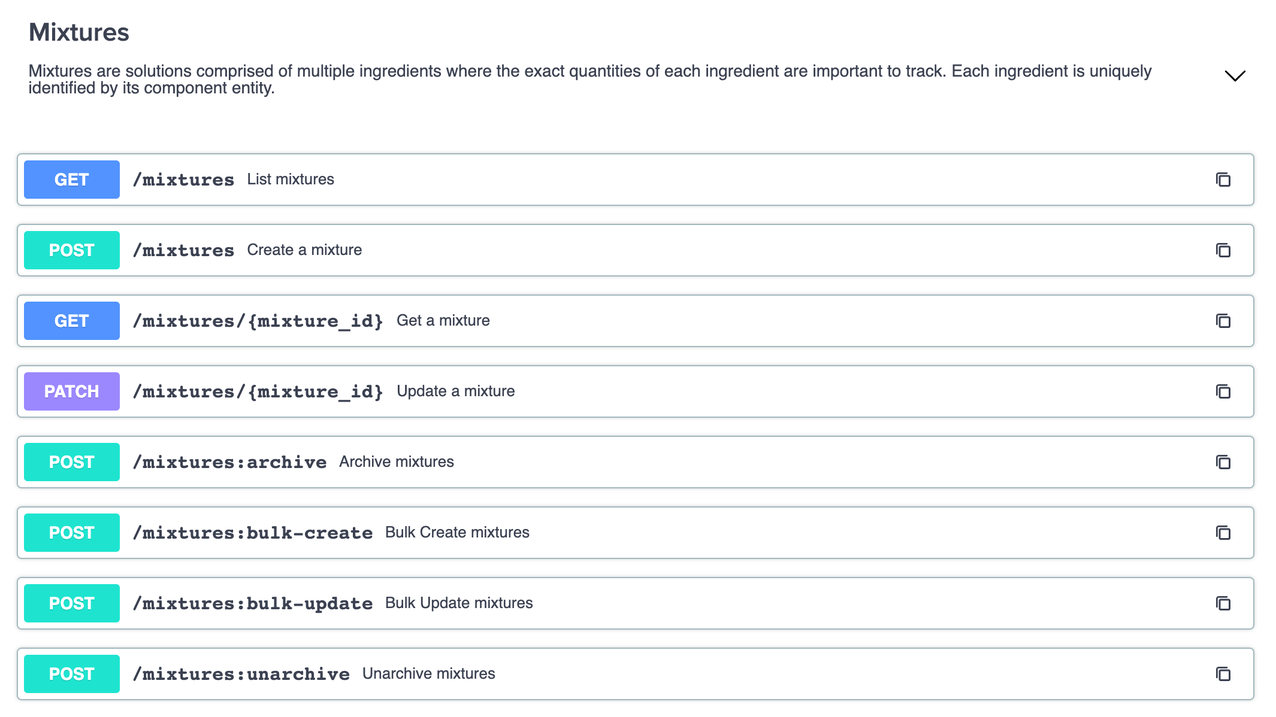The width and height of the screenshot is (1276, 717).
Task: Click the POST badge on Create a mixture
Action: [71, 250]
